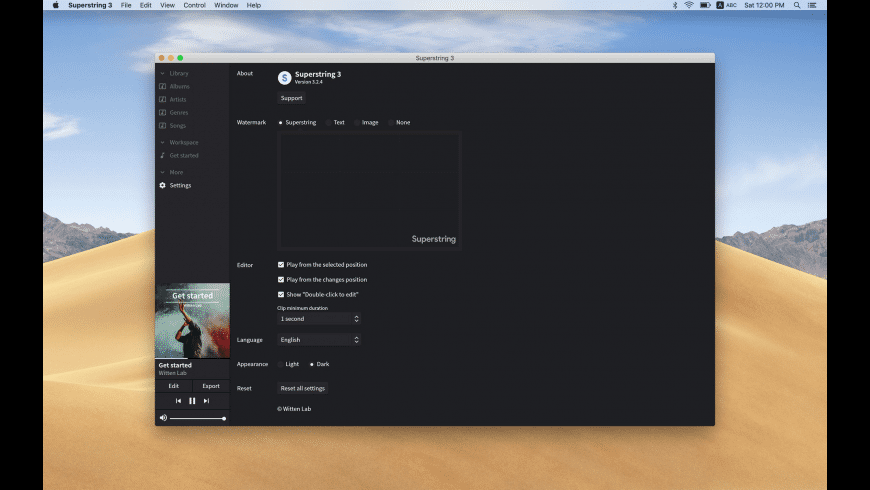Open the Language English dropdown
The image size is (870, 490).
[319, 340]
